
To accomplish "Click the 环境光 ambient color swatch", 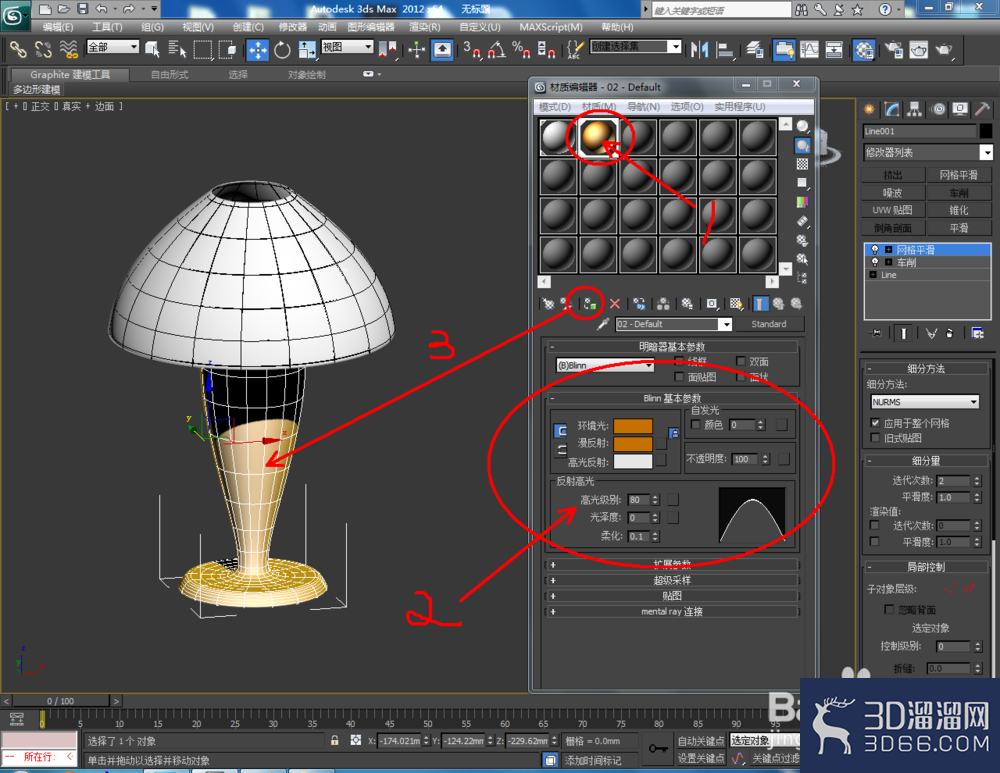I will [633, 426].
